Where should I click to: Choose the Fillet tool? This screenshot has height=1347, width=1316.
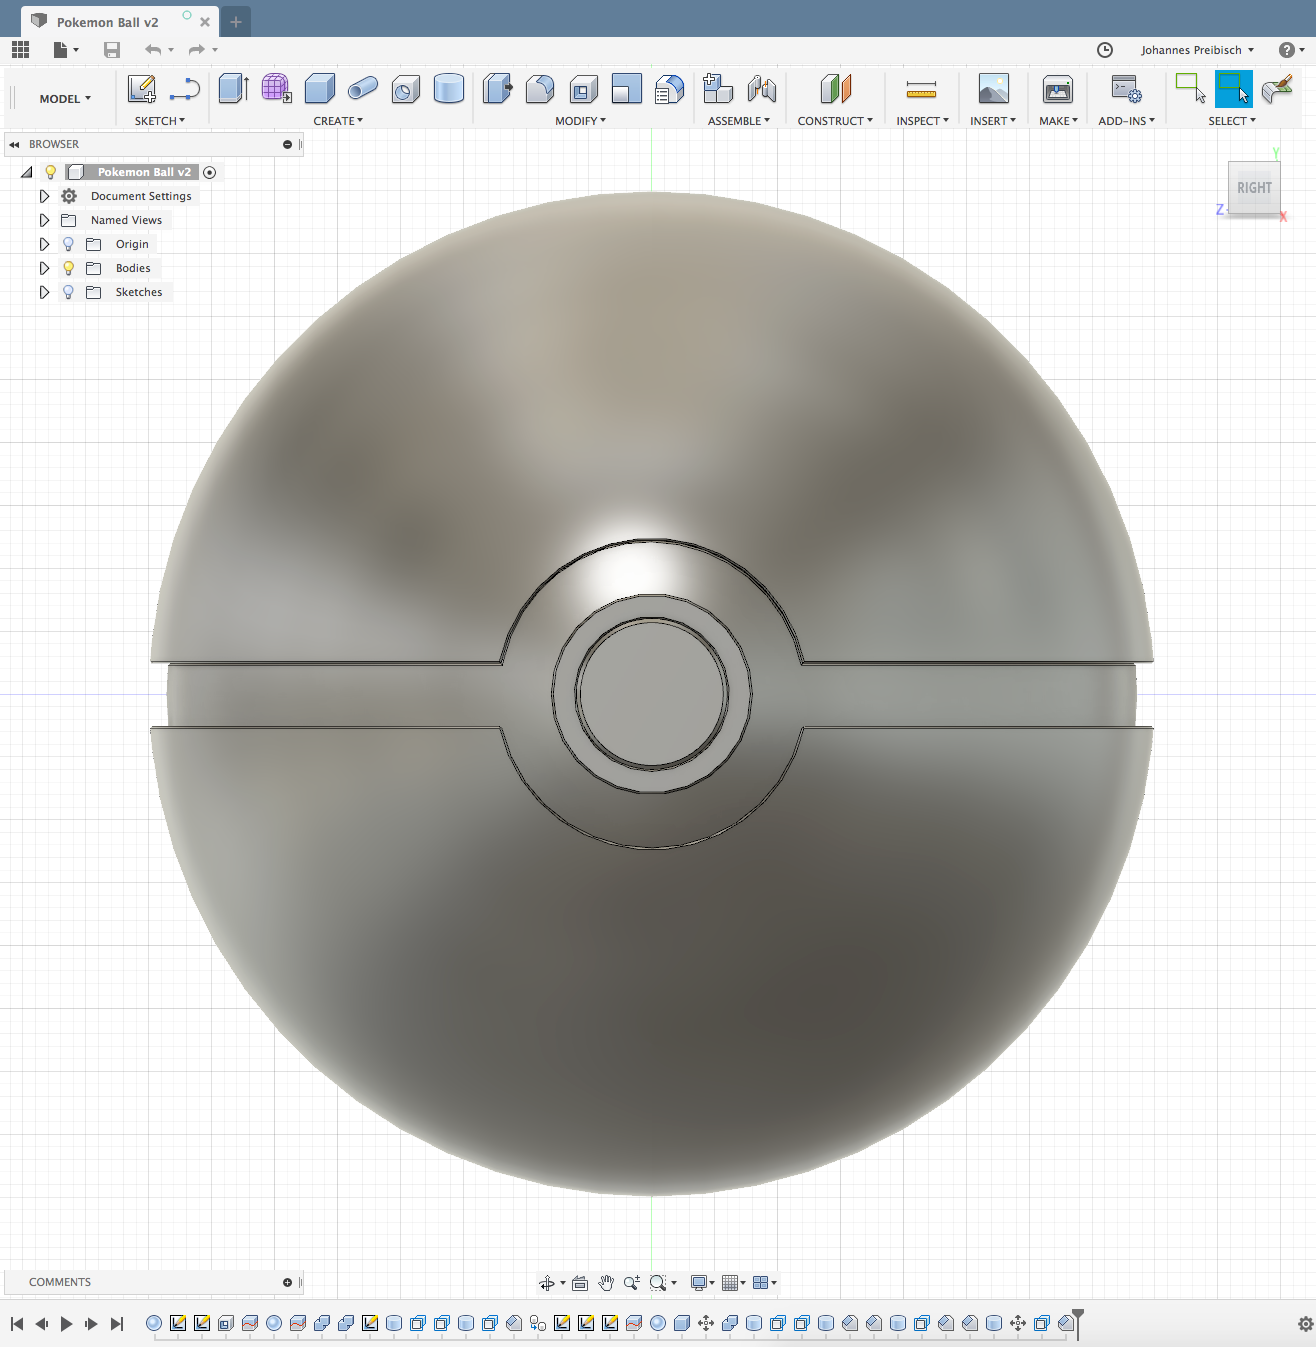tap(540, 89)
